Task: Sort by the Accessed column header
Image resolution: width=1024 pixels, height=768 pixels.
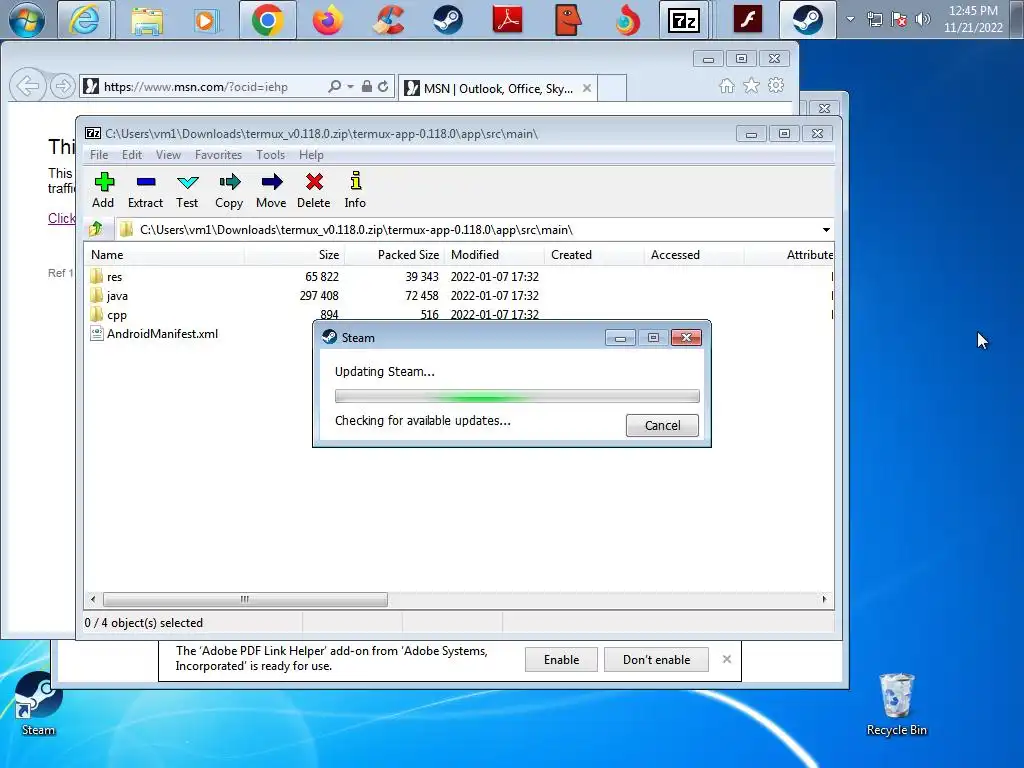Action: point(694,255)
